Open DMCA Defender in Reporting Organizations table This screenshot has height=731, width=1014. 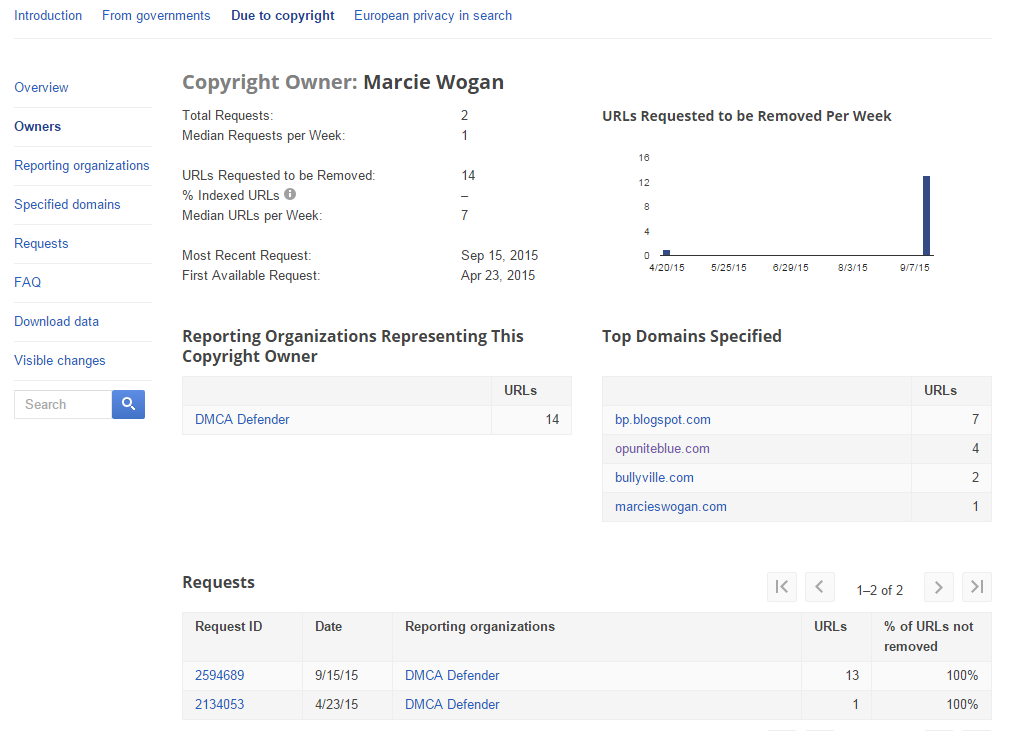(x=242, y=420)
